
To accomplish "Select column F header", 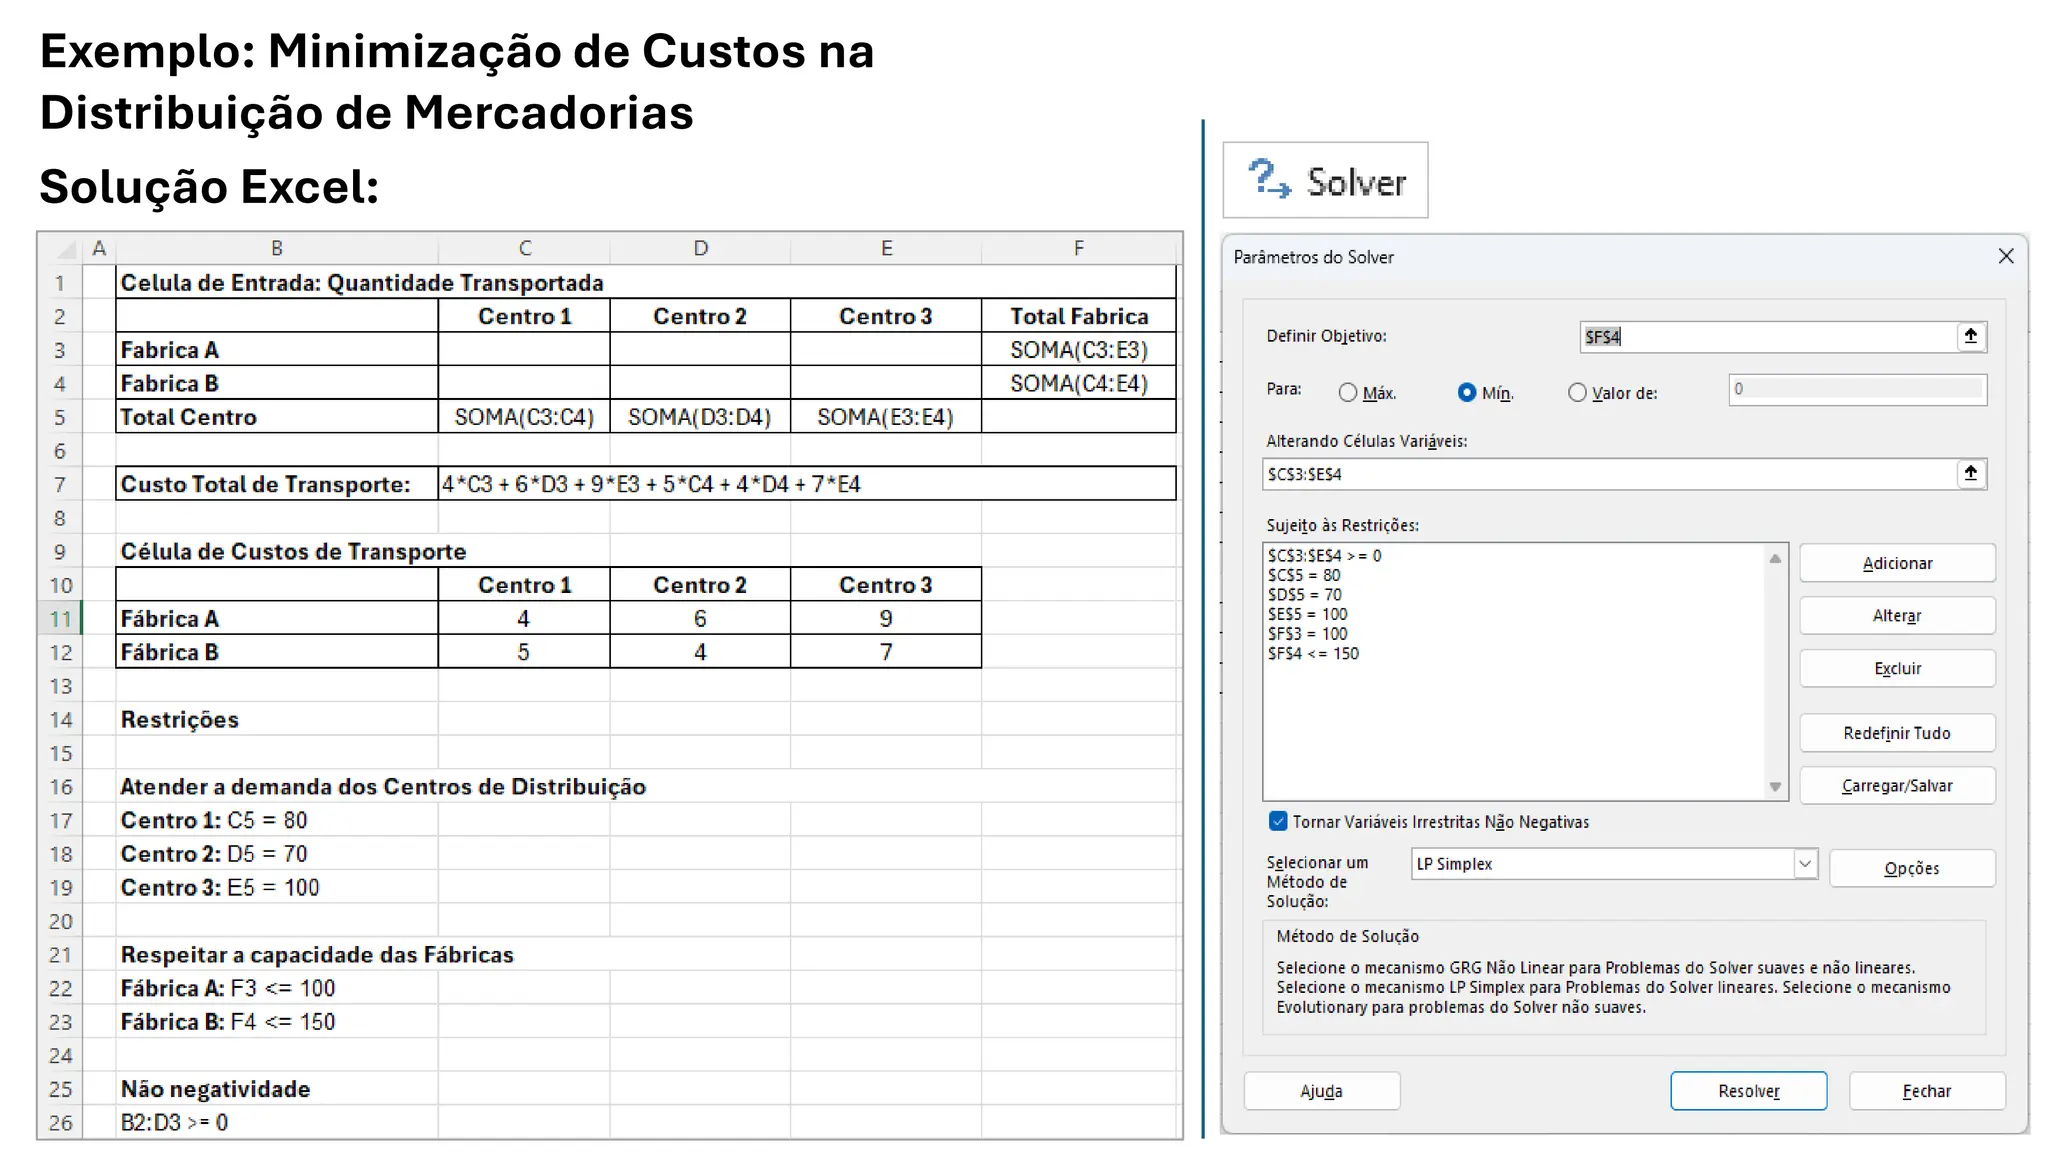I will pos(1079,248).
